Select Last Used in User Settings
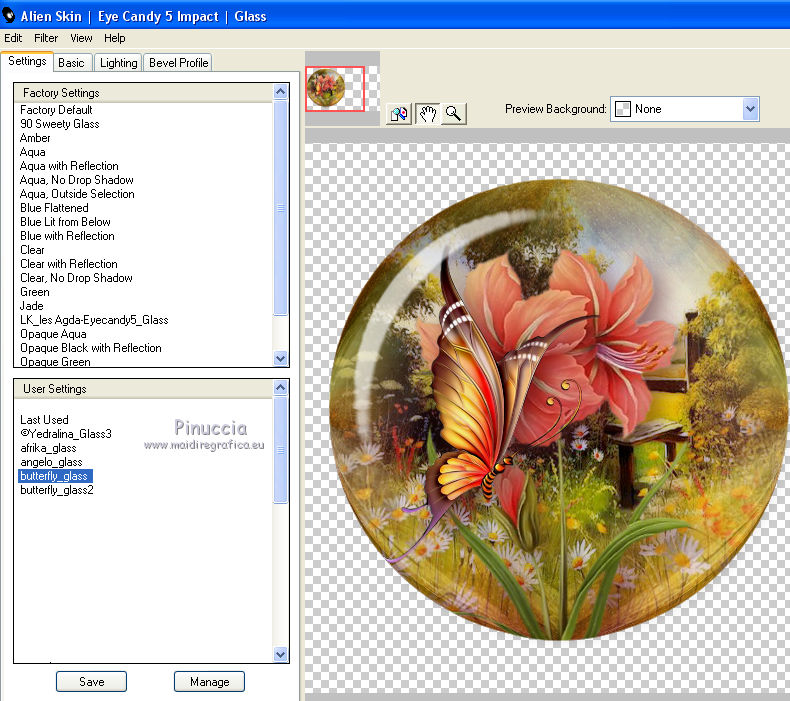790x701 pixels. (44, 420)
